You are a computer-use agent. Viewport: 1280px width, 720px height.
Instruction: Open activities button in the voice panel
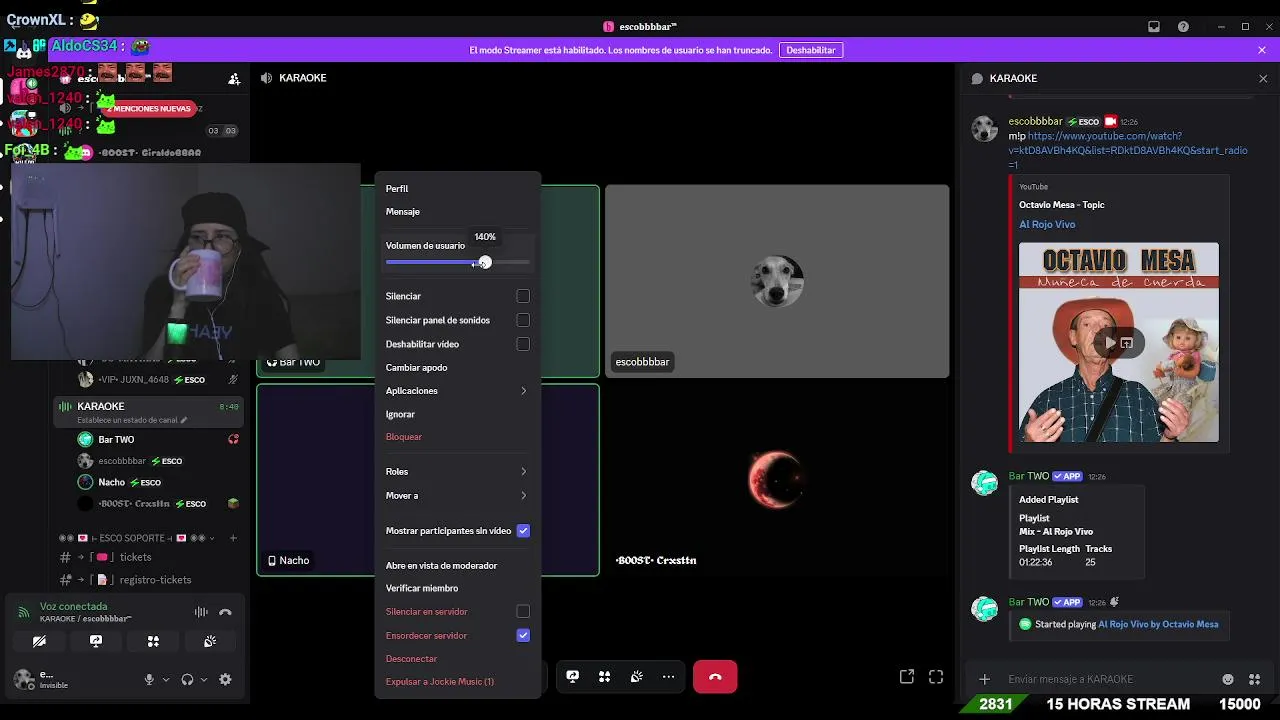tap(153, 641)
